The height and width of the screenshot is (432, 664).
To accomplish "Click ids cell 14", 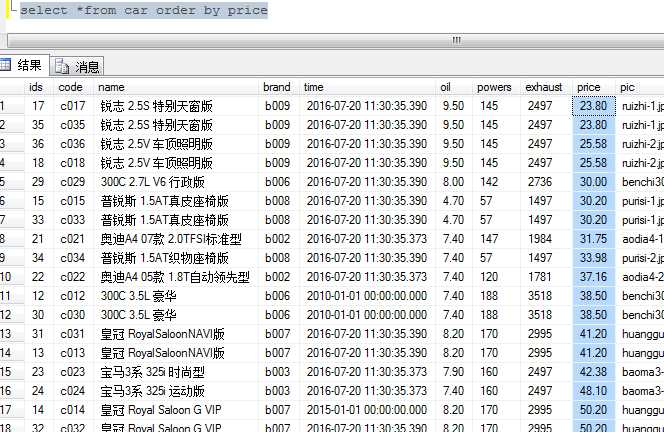I will (38, 410).
